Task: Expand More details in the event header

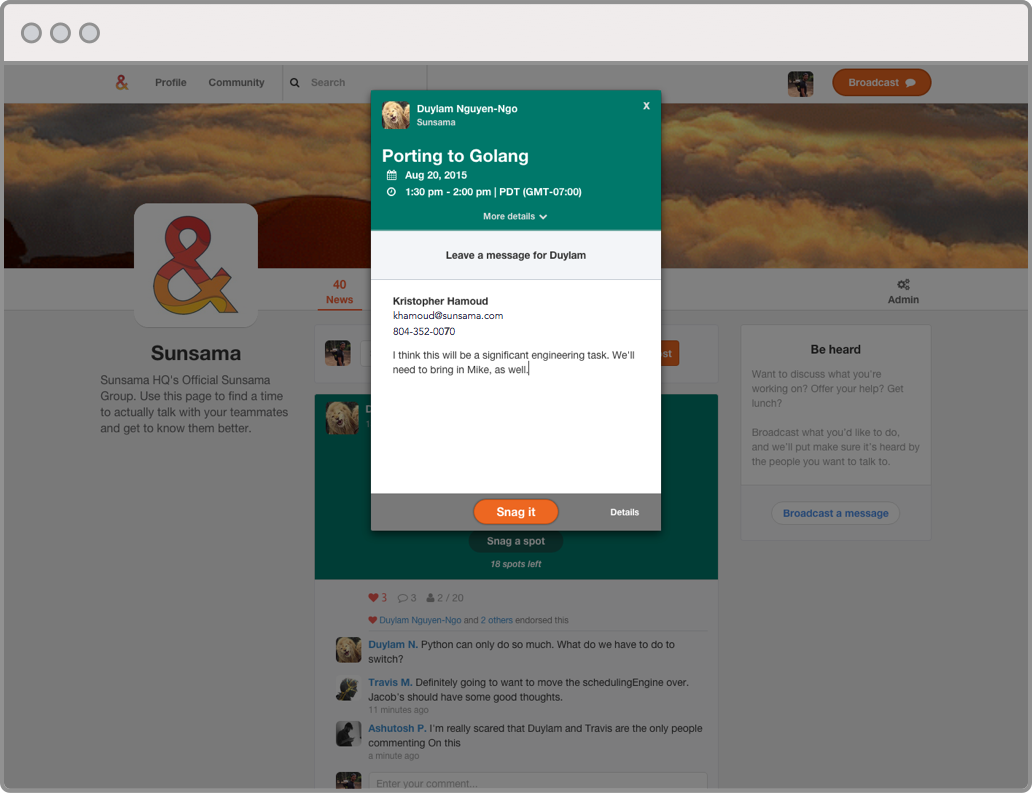Action: [515, 216]
